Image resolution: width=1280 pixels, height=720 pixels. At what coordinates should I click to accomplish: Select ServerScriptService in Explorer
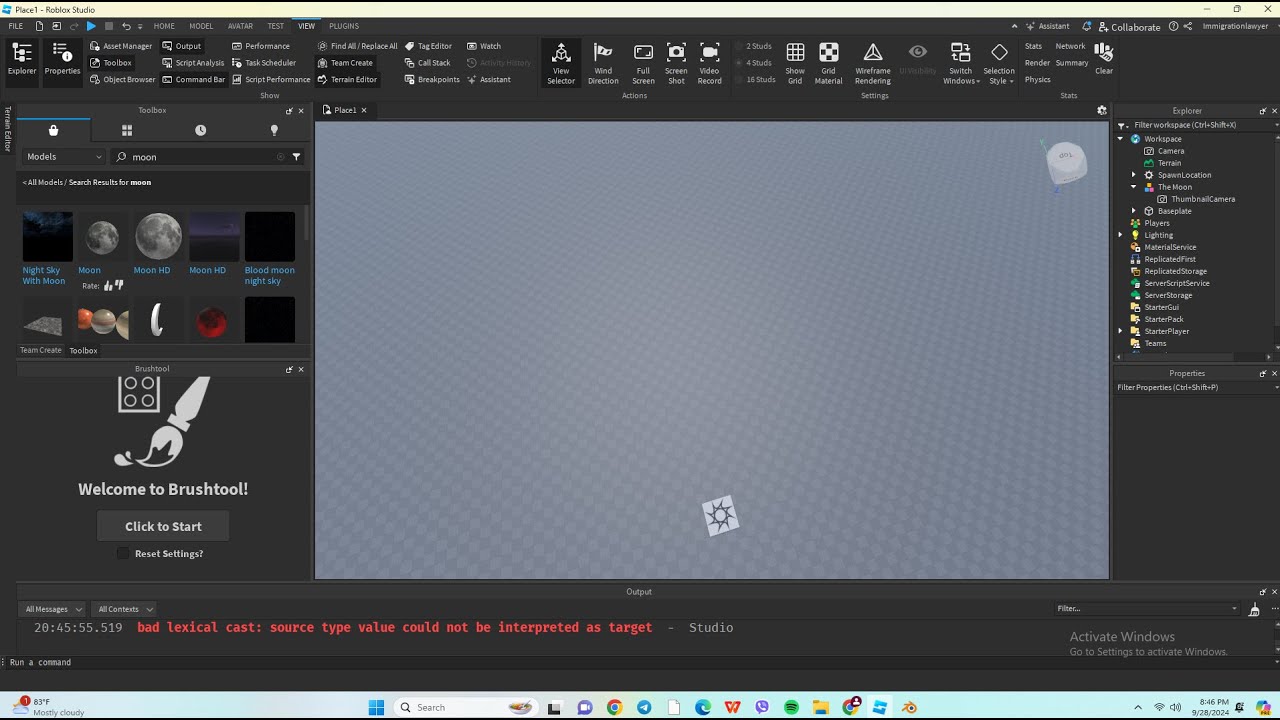click(x=1177, y=283)
